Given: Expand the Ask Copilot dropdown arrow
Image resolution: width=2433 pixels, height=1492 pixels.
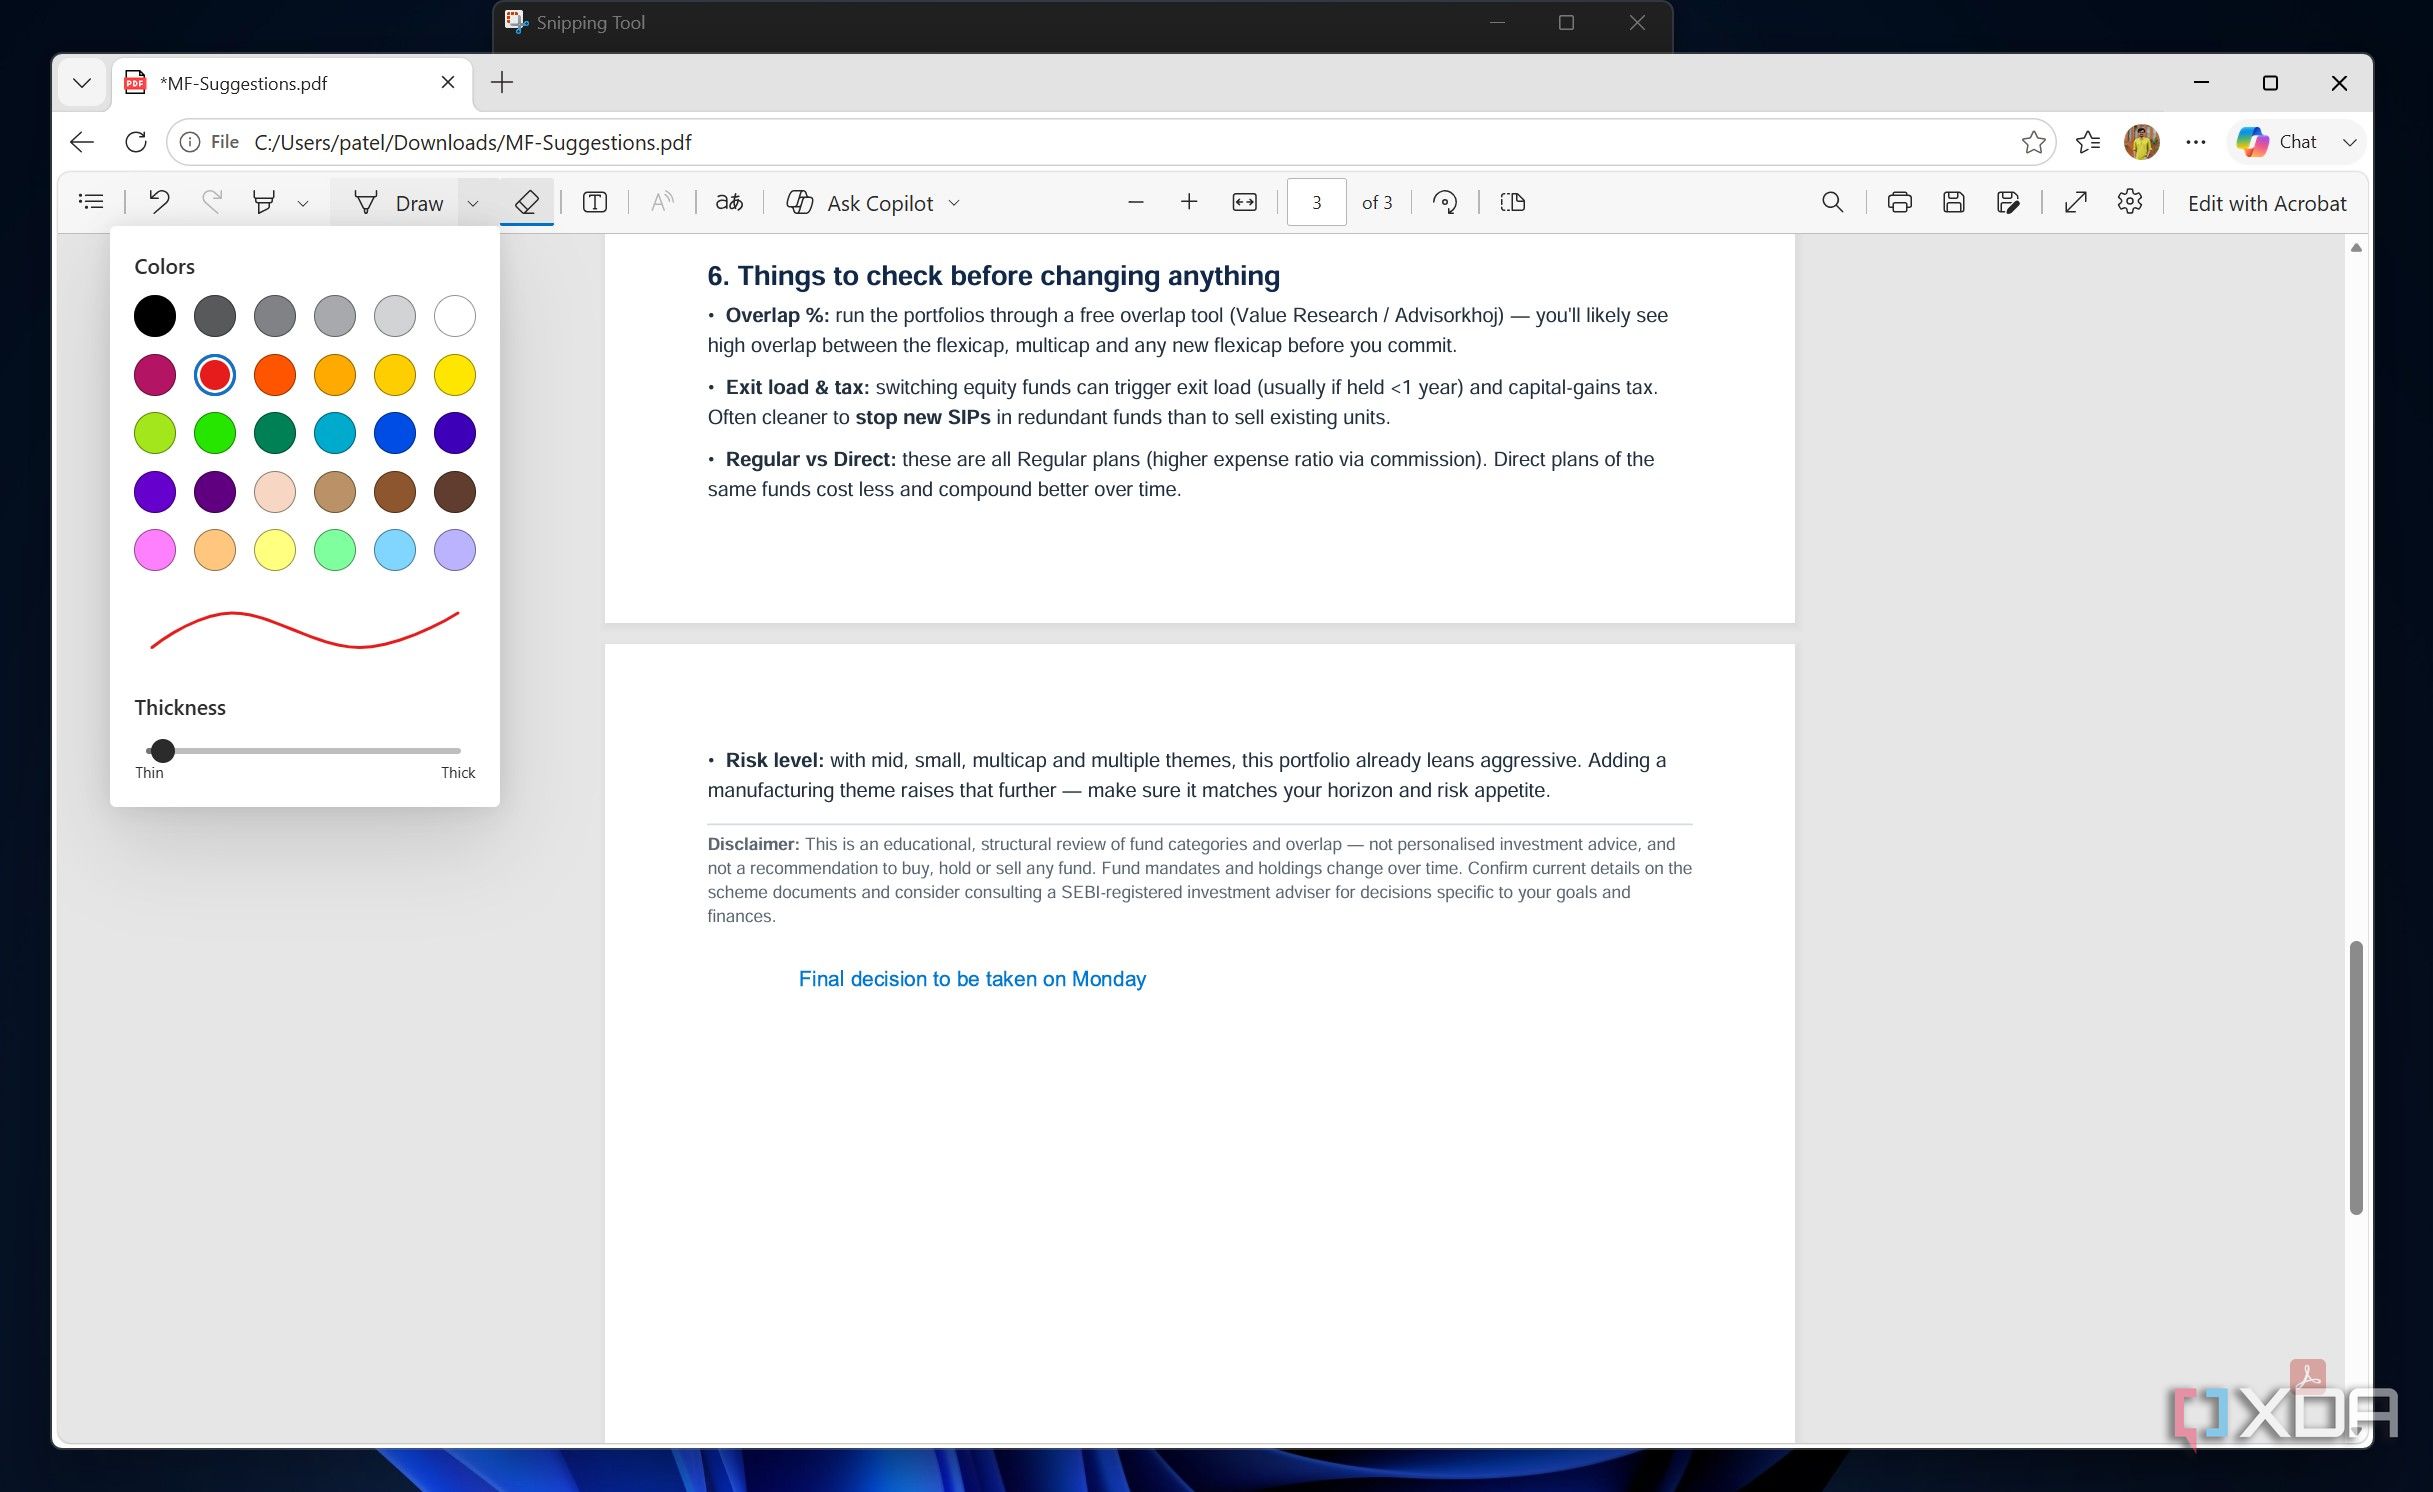Looking at the screenshot, I should [954, 203].
